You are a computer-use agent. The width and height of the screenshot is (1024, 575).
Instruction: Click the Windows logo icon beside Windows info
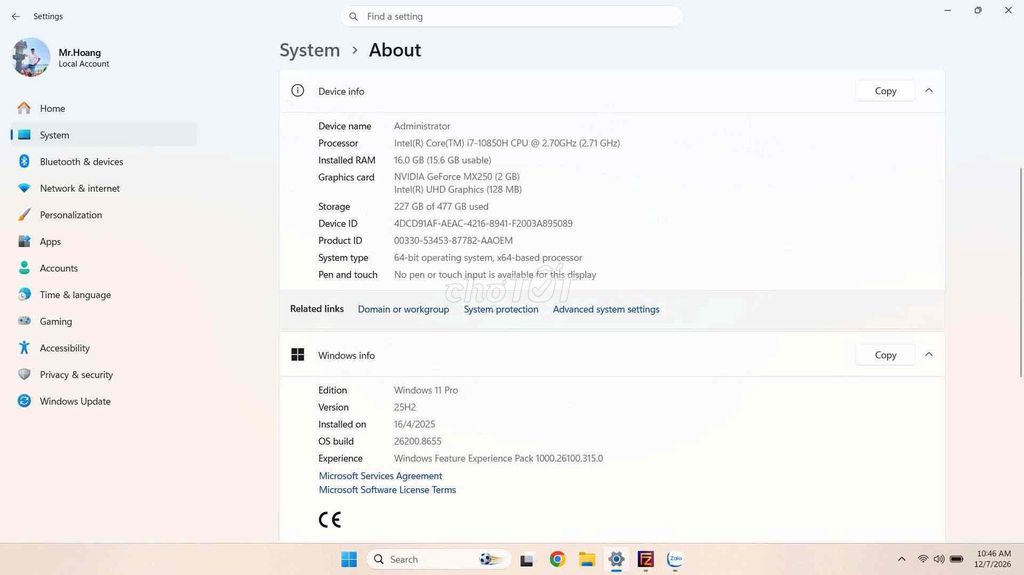[298, 355]
